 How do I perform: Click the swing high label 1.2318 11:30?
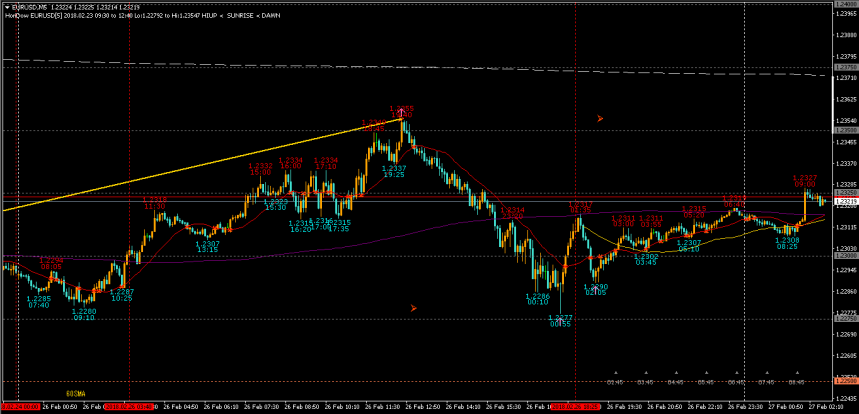[154, 203]
